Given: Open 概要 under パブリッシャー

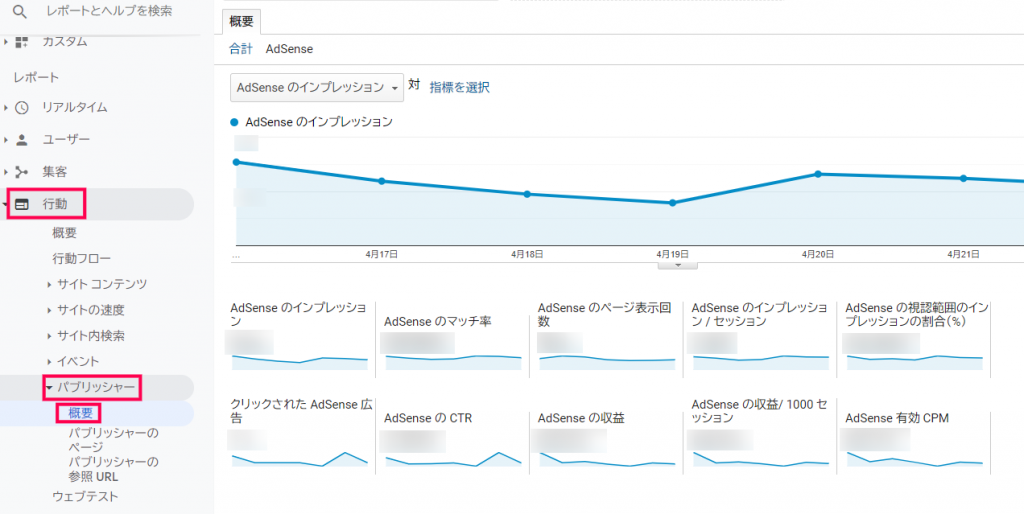Looking at the screenshot, I should pos(80,413).
